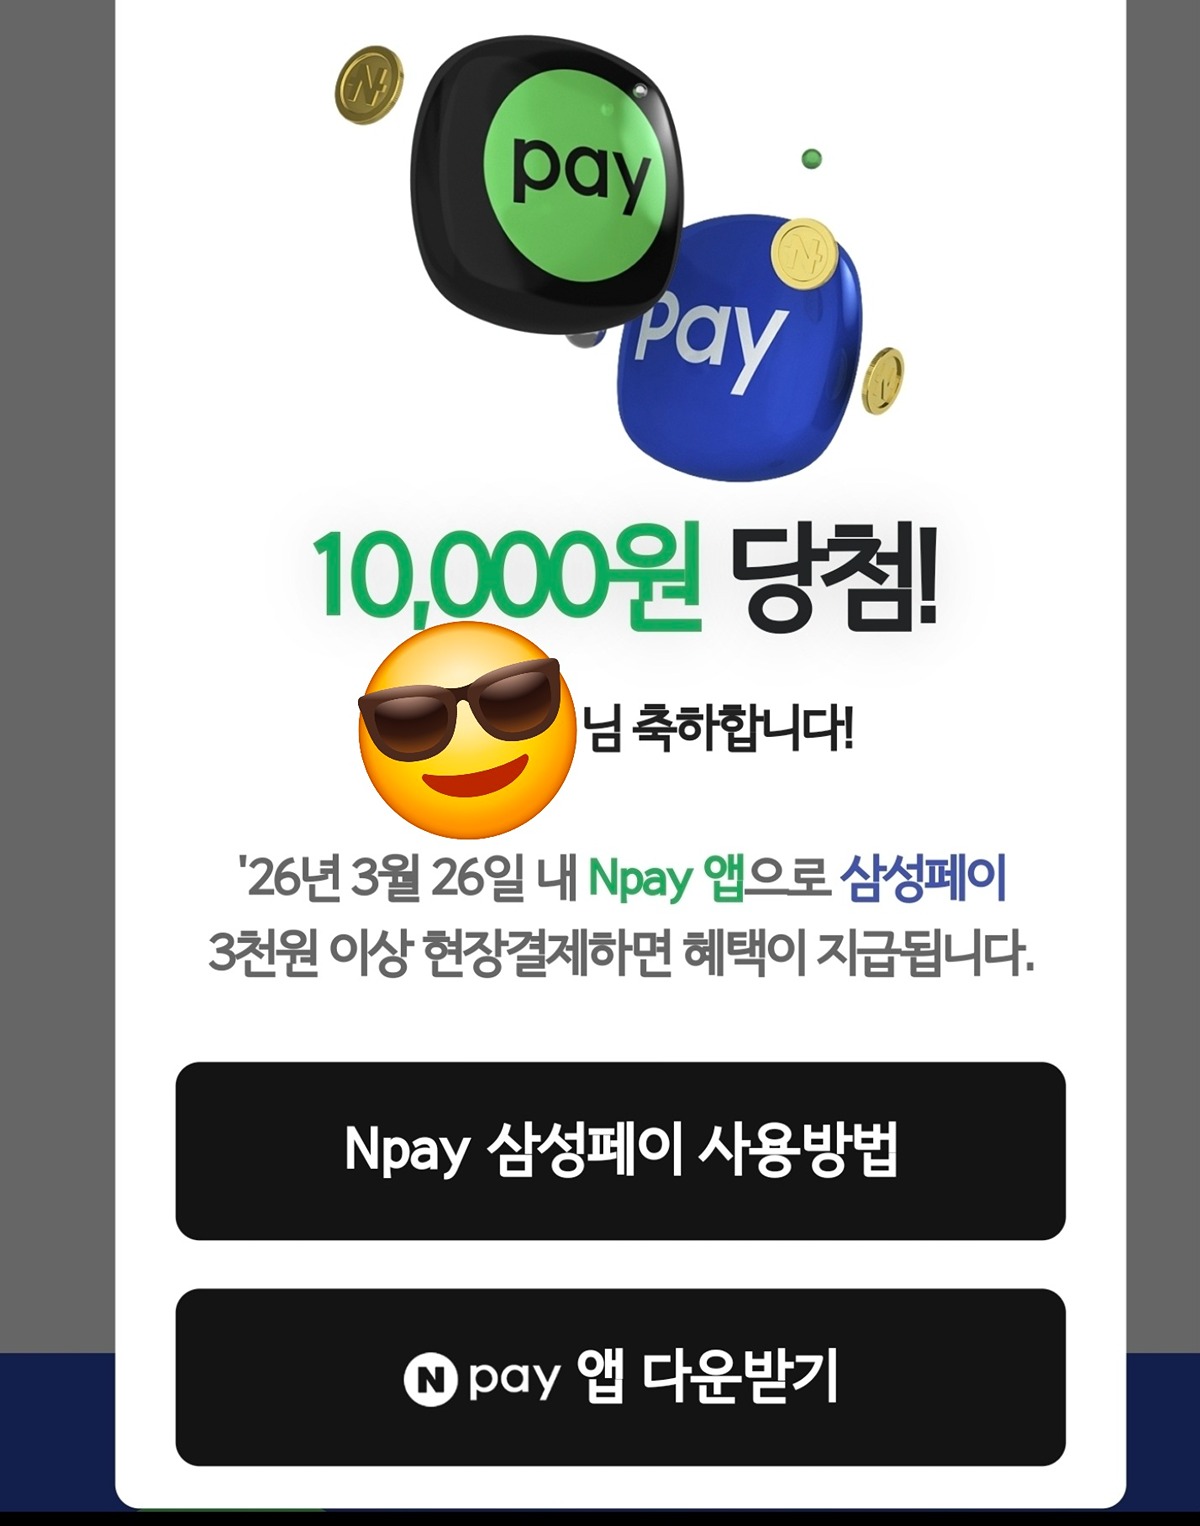Screen dimensions: 1200x1526
Task: Click the 님 축하합니다! message
Action: coord(719,728)
